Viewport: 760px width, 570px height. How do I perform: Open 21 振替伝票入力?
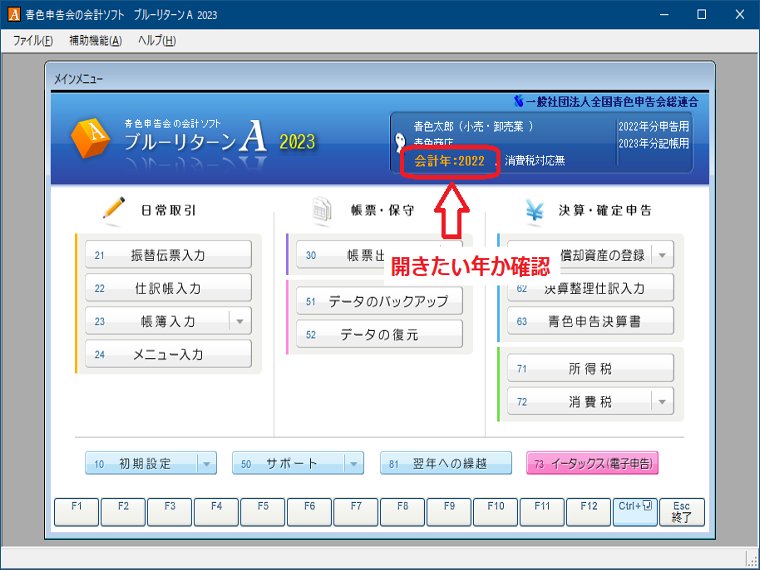pos(168,255)
